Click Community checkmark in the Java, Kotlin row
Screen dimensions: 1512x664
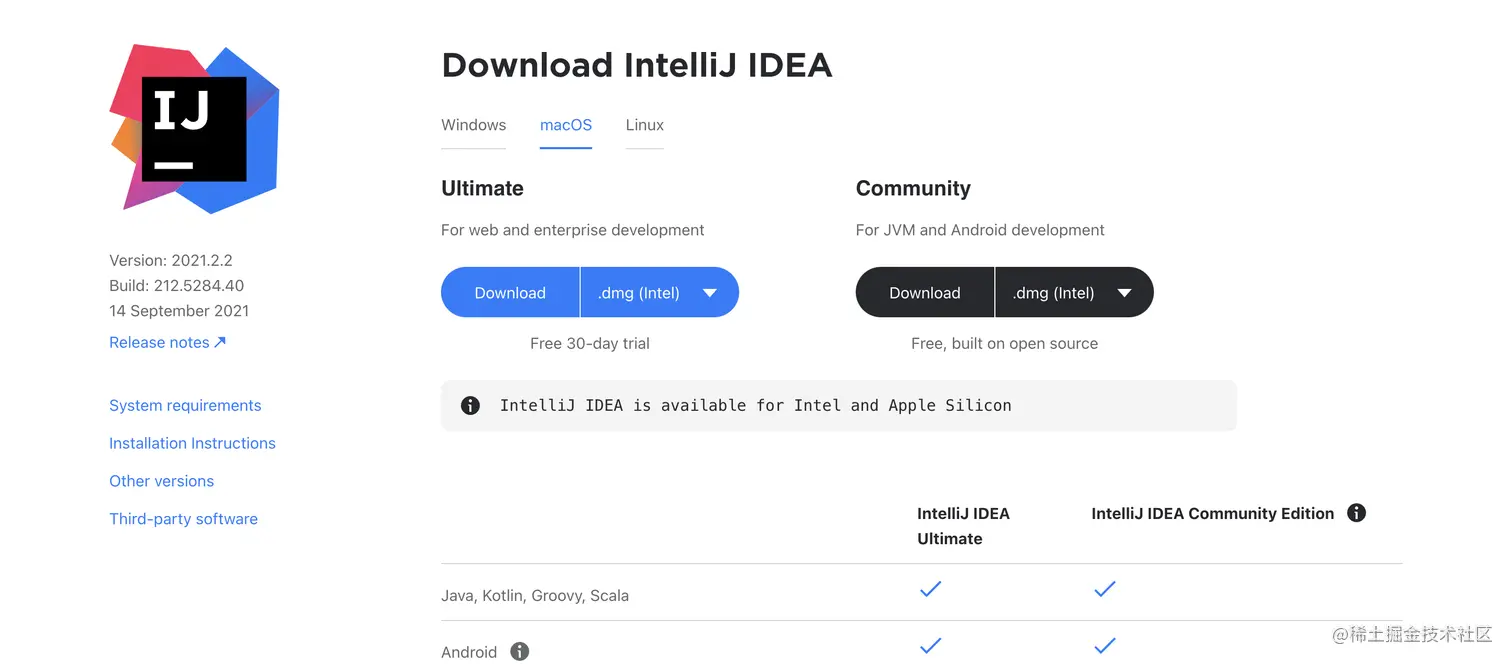coord(1104,590)
